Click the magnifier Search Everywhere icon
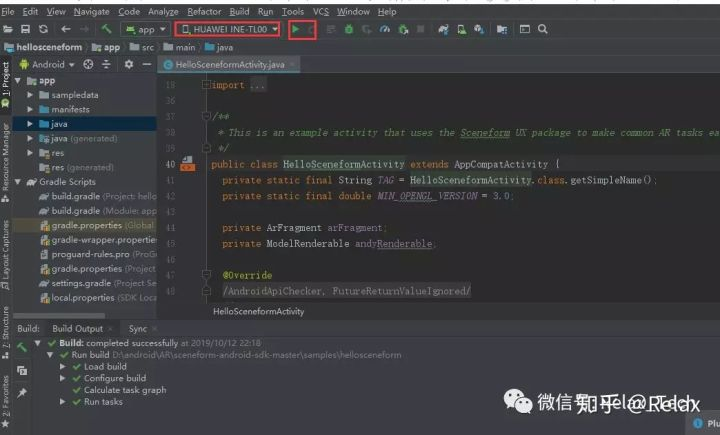This screenshot has width=720, height=435. pyautogui.click(x=542, y=29)
